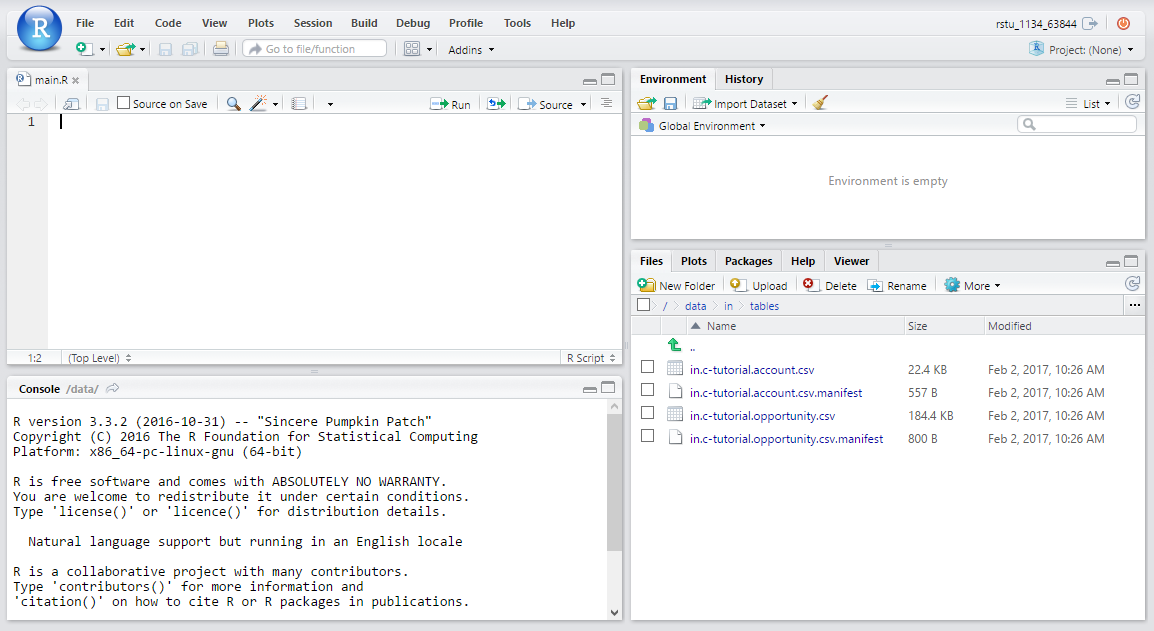Refresh the Environment pane
Screen dimensions: 1154x631
point(1133,102)
